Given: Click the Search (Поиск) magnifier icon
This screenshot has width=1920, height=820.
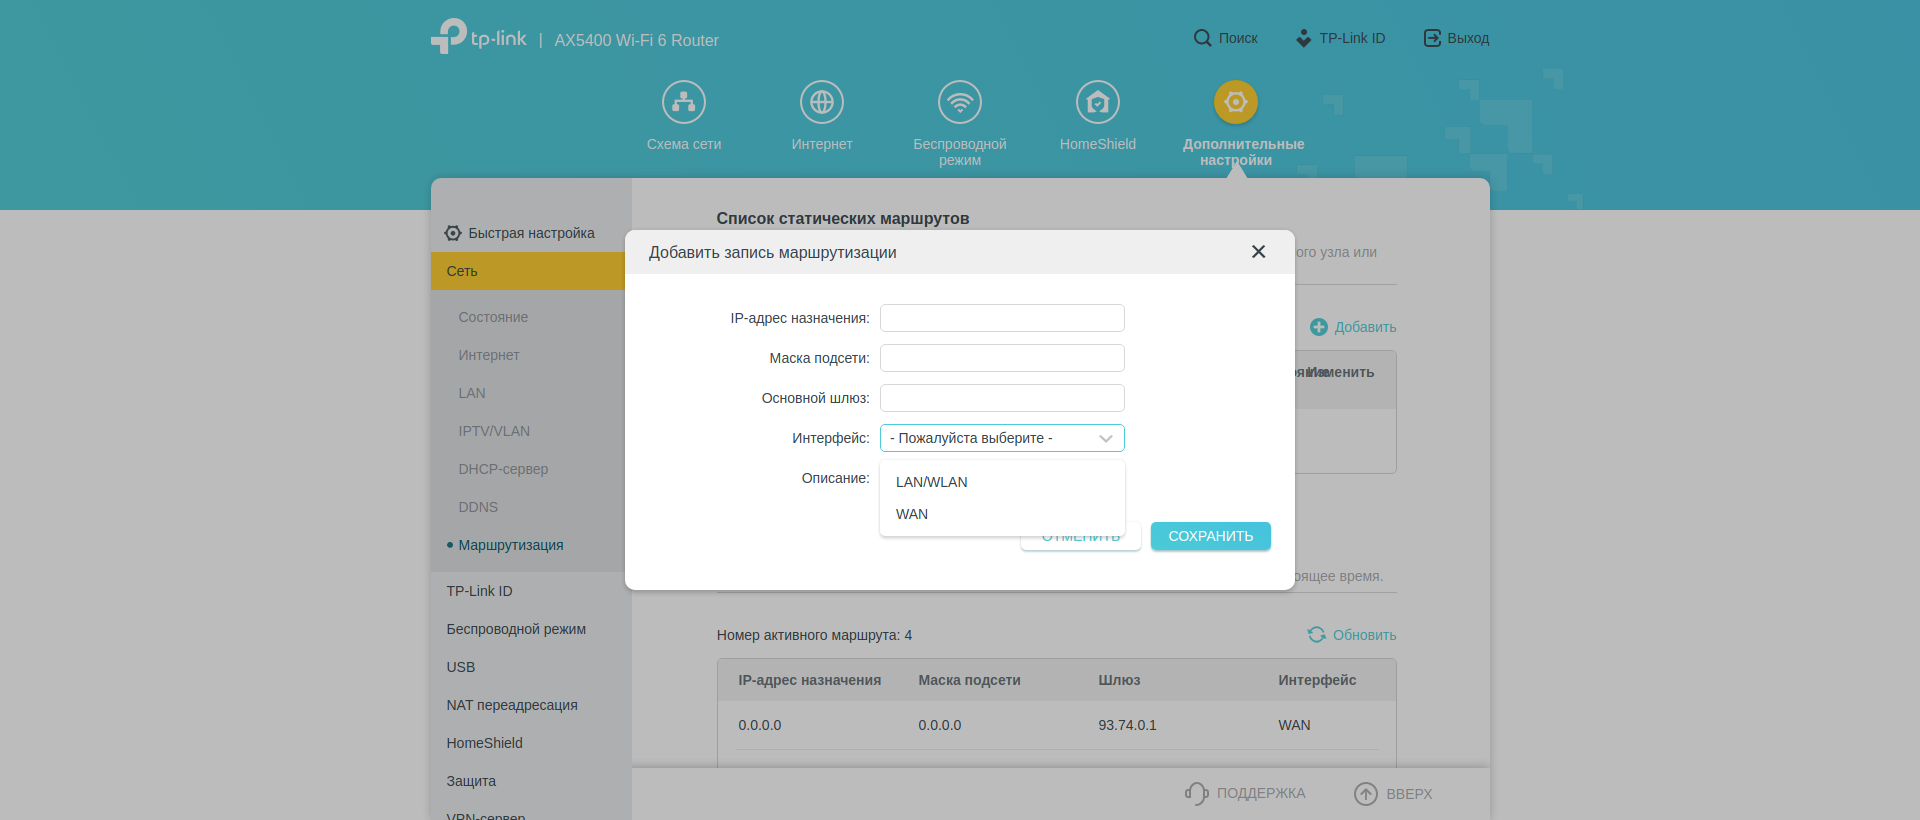Looking at the screenshot, I should [x=1202, y=38].
